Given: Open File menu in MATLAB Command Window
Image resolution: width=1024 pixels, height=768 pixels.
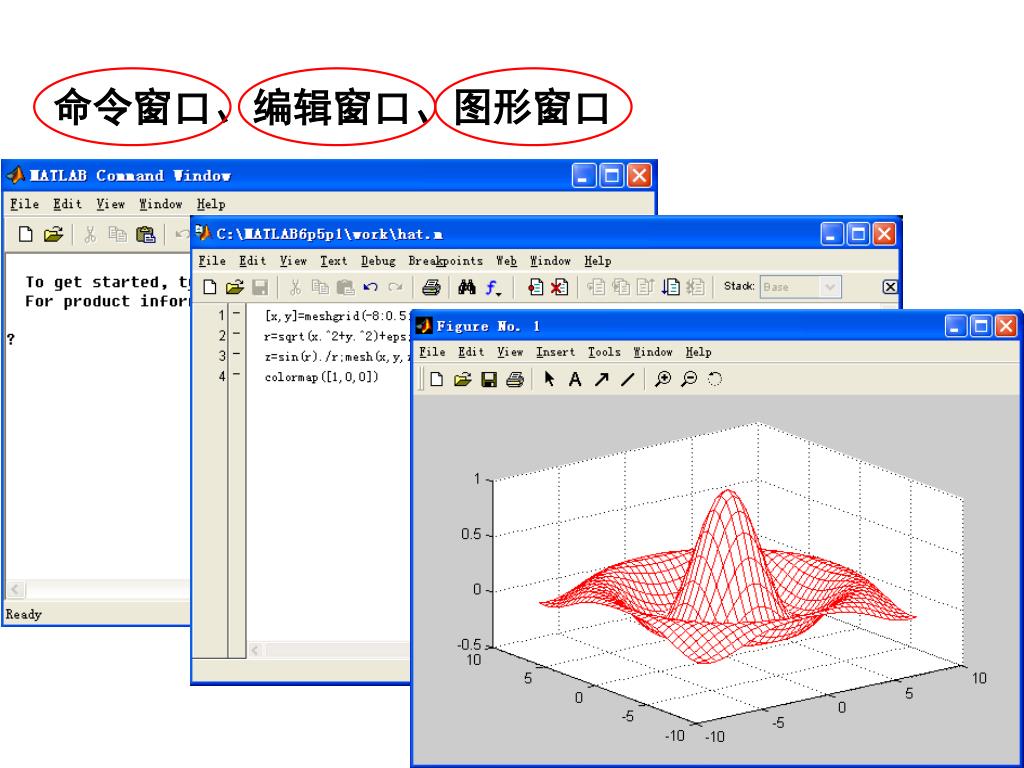Looking at the screenshot, I should [x=24, y=204].
